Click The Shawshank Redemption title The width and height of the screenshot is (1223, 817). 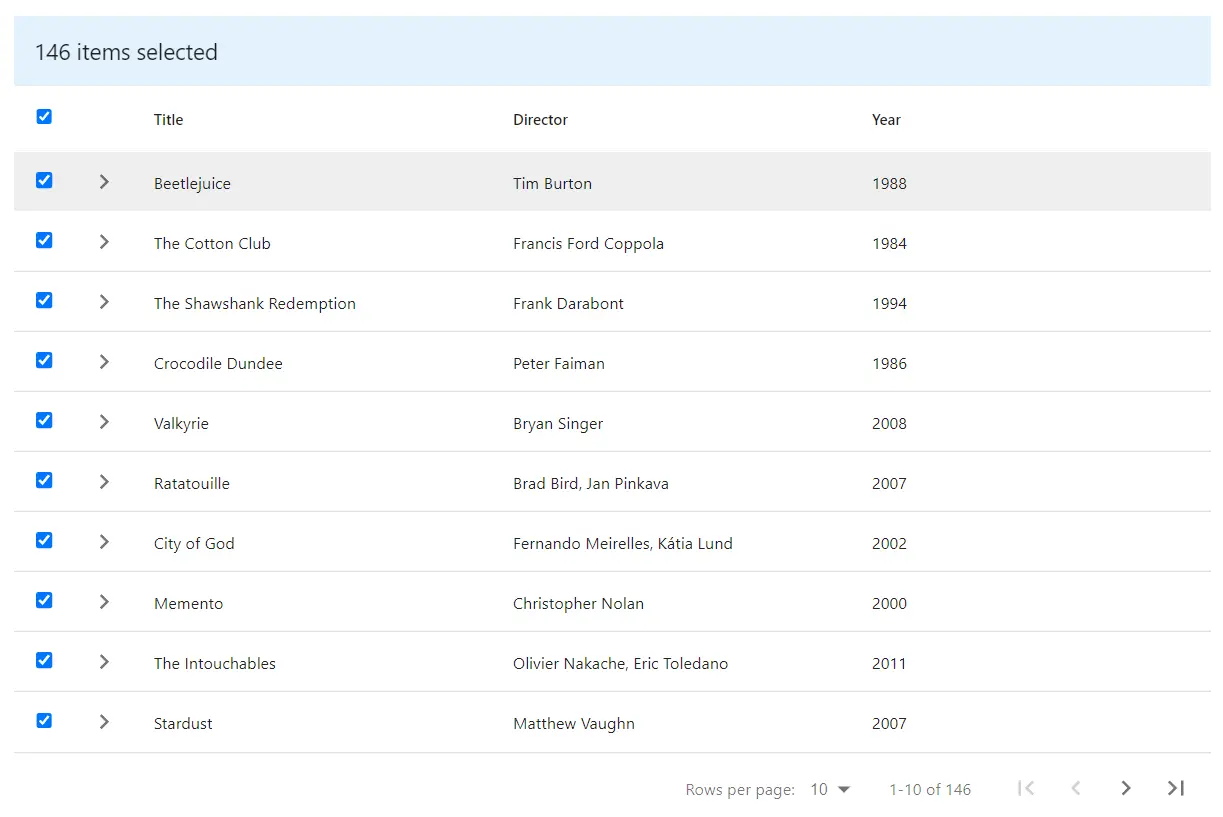point(255,304)
